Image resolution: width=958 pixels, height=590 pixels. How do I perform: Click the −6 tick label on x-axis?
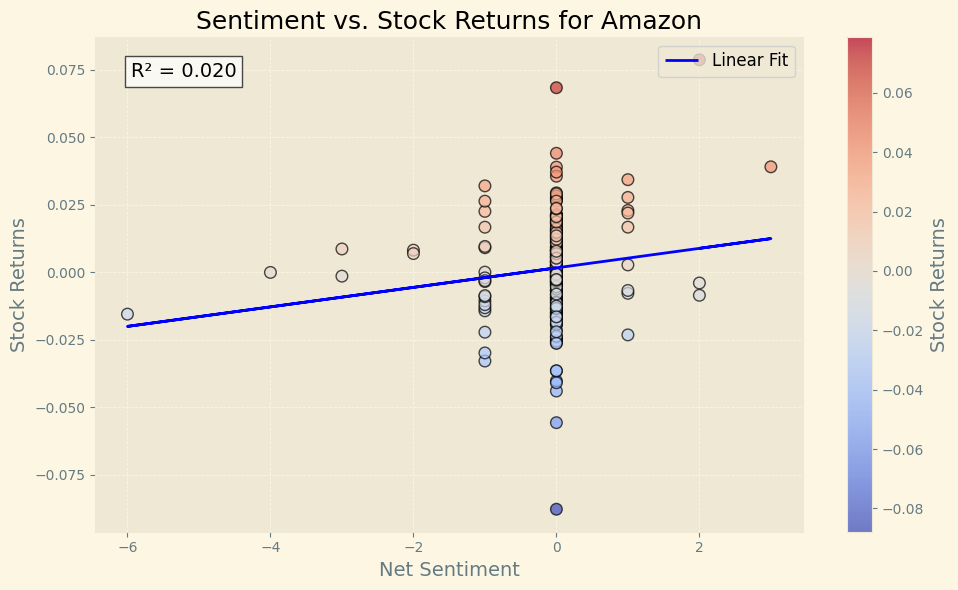click(127, 547)
